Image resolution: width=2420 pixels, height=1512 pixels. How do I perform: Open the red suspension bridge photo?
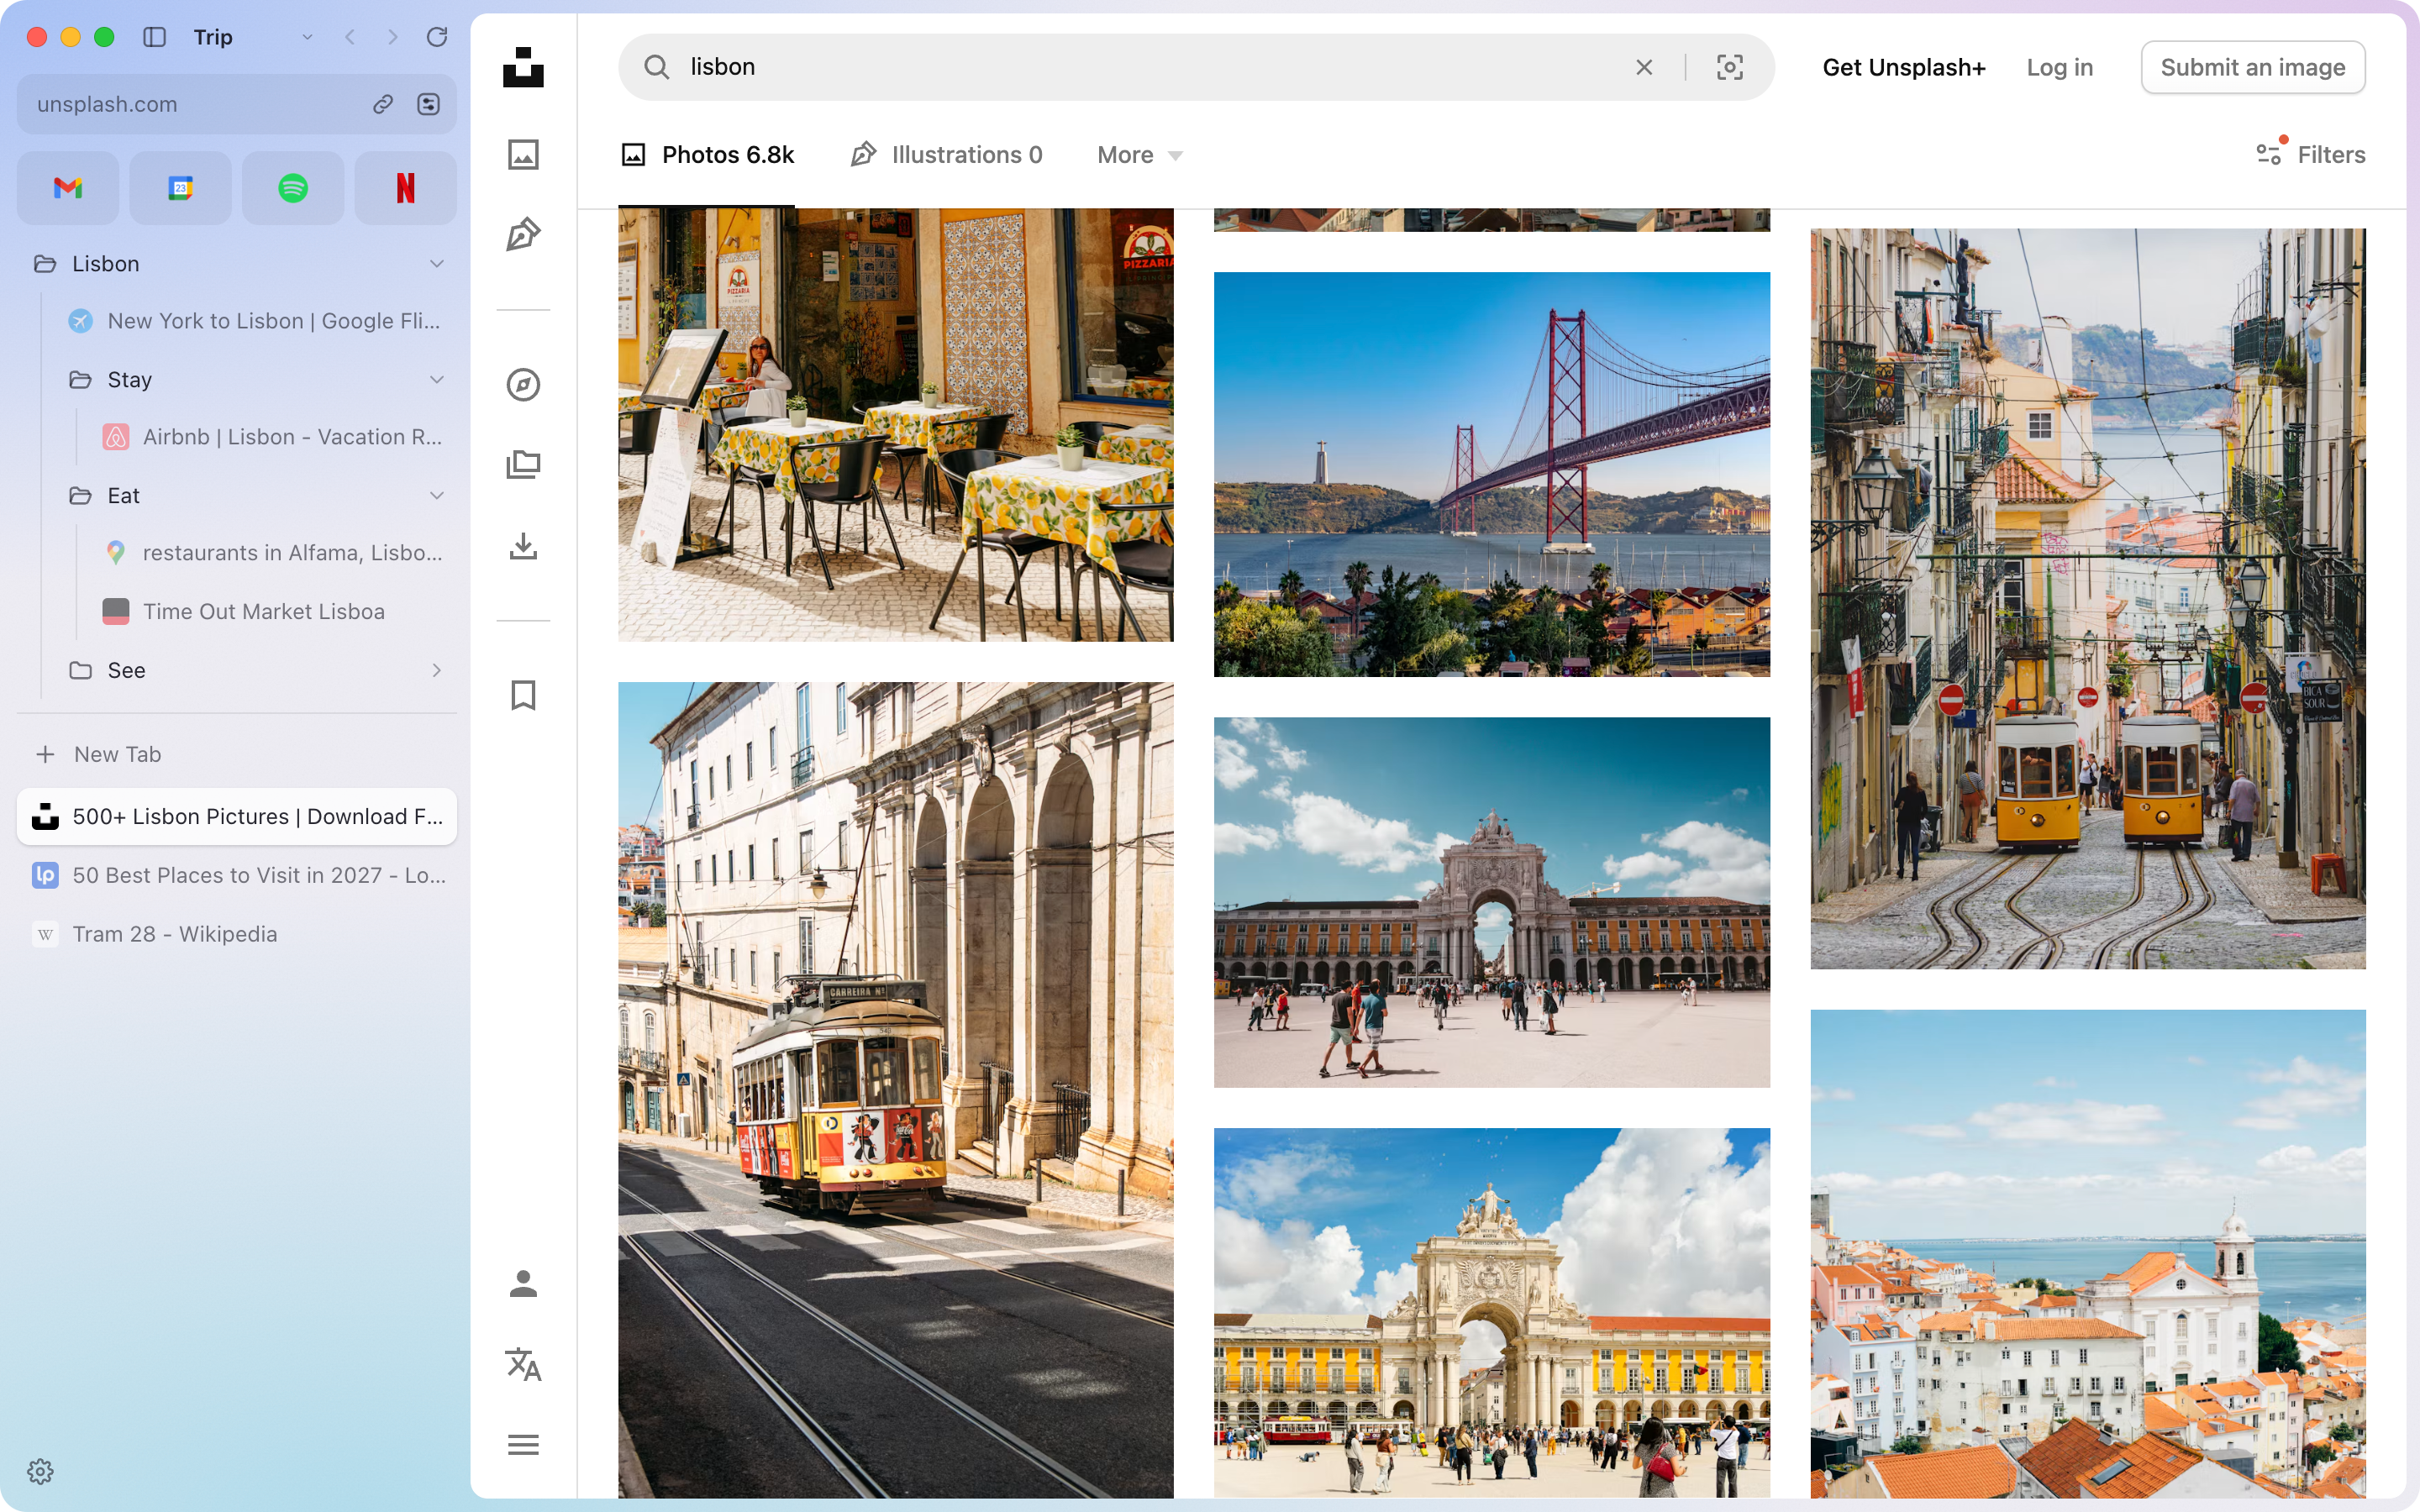click(1492, 474)
